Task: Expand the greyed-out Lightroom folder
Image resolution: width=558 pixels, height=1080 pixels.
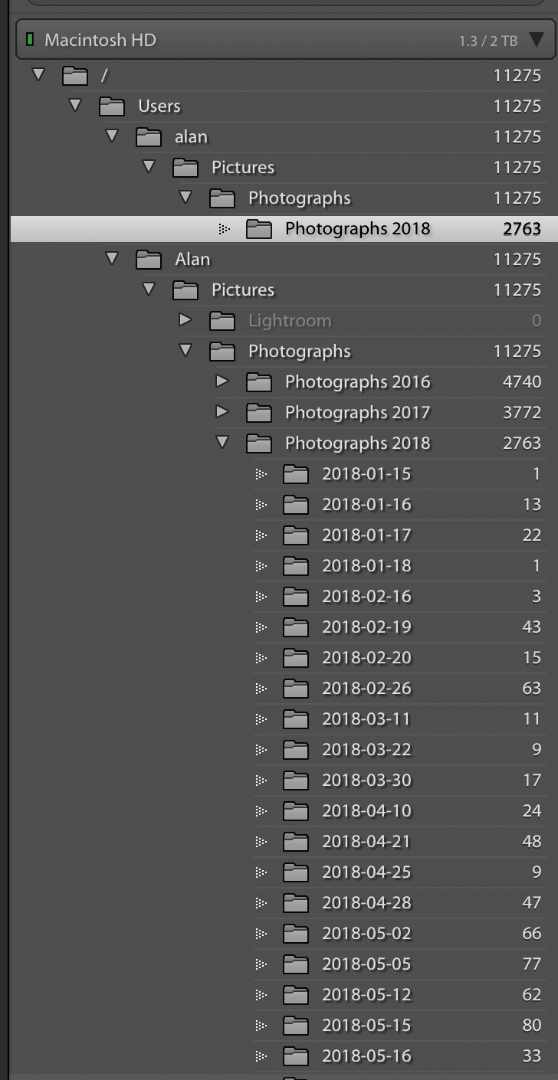Action: (x=185, y=320)
